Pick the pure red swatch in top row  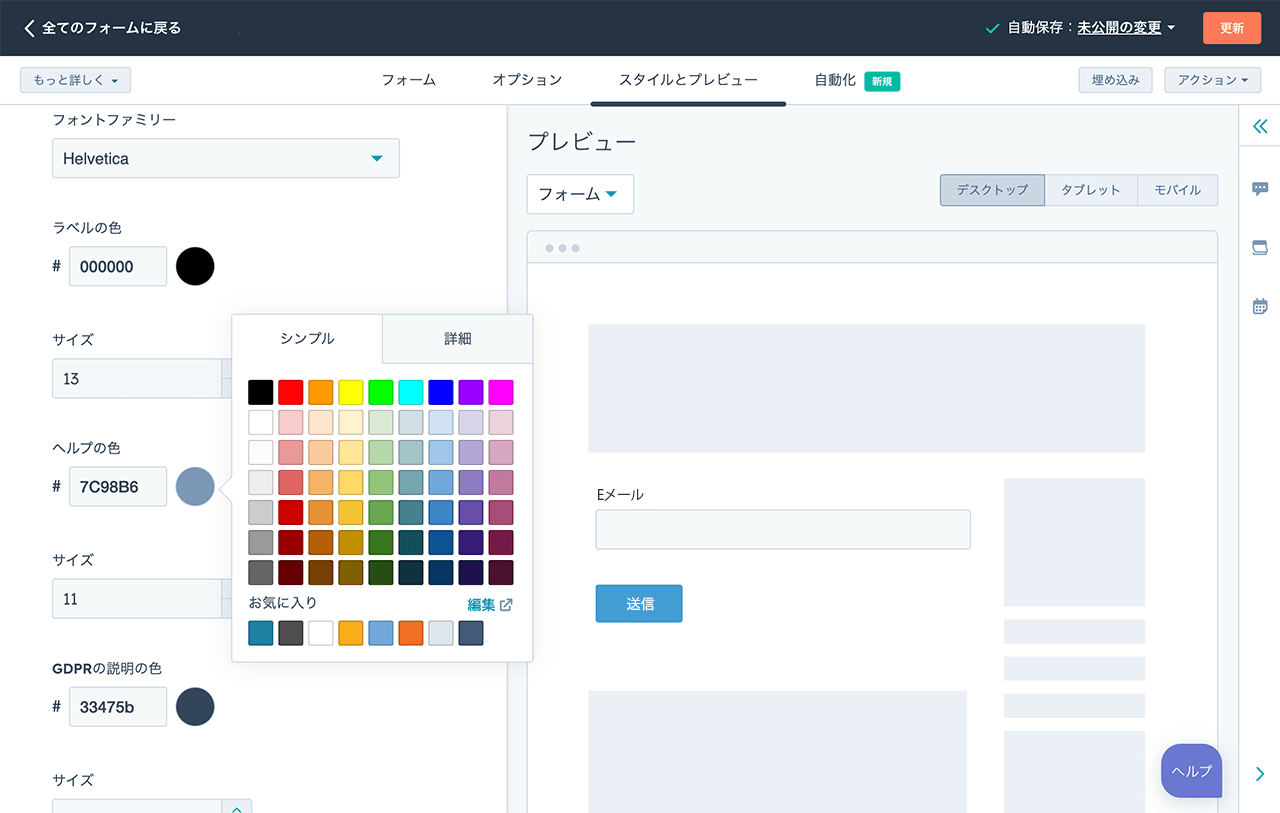[x=291, y=392]
